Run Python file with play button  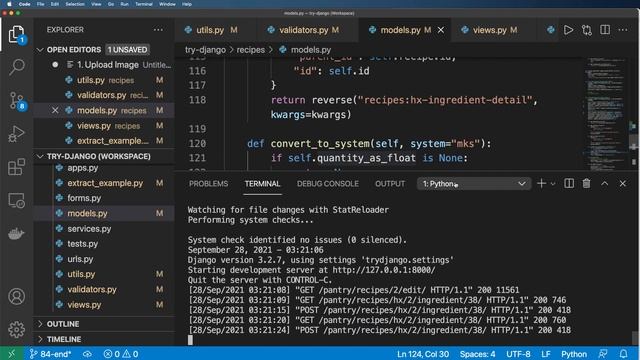(568, 30)
